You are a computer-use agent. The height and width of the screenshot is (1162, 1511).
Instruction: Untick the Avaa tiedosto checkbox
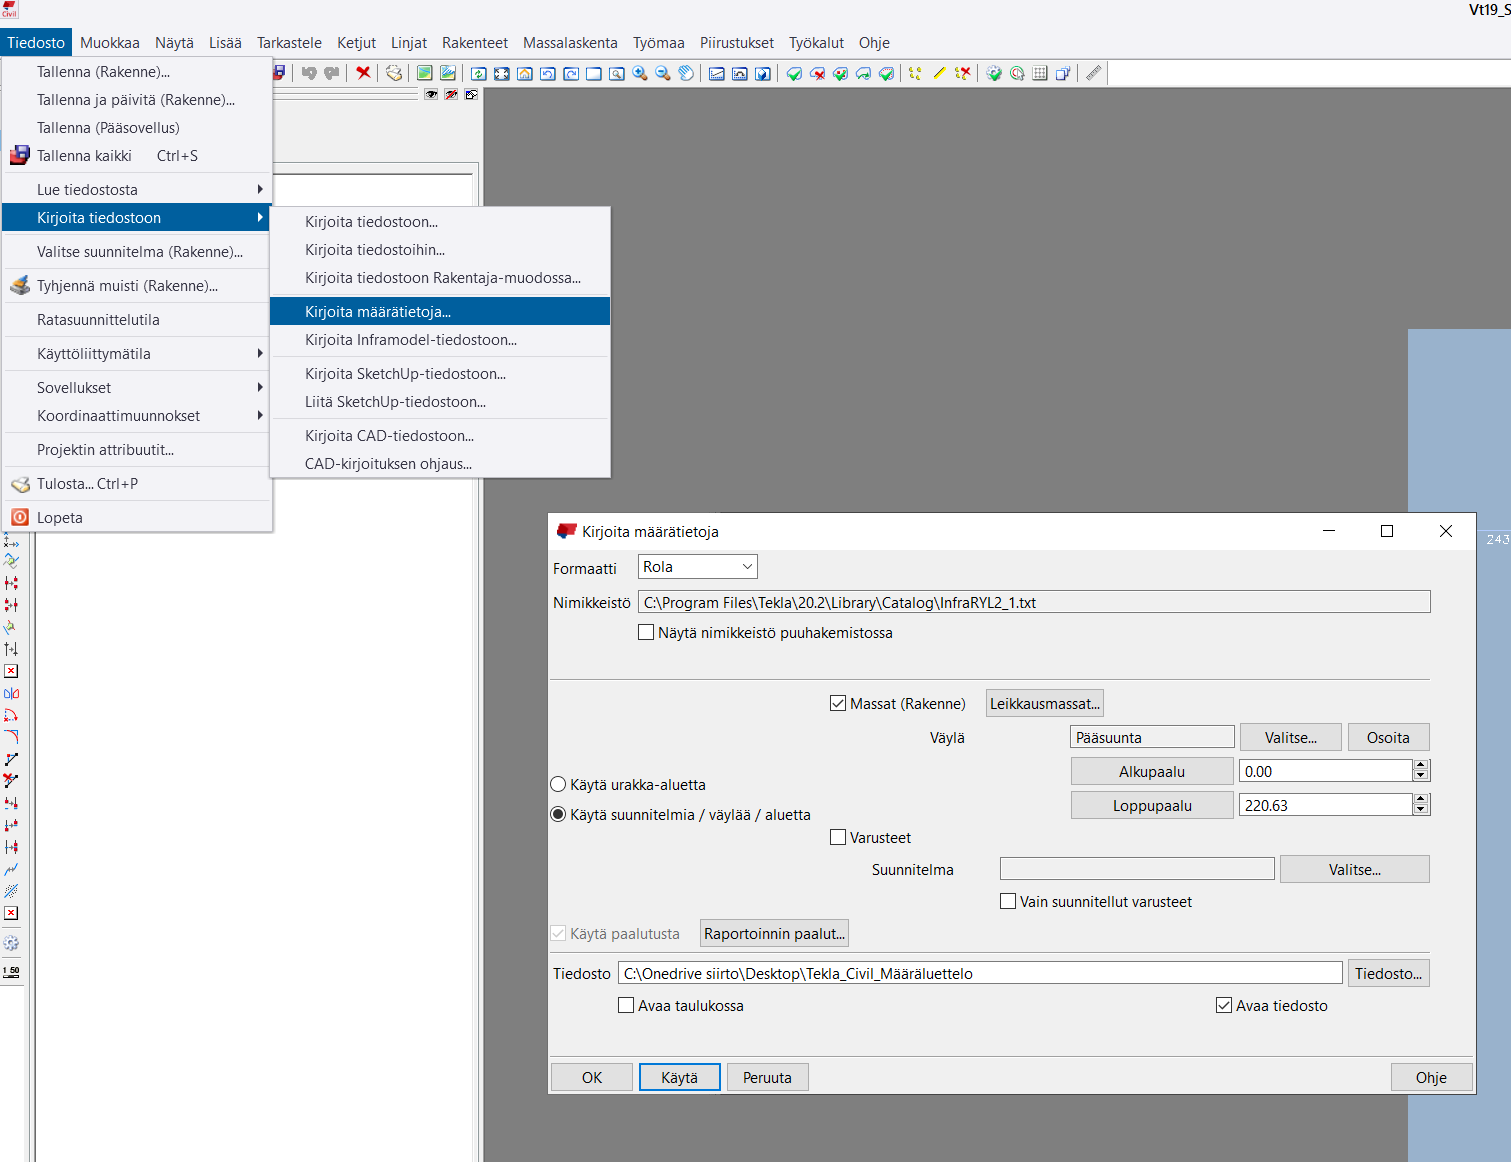click(1224, 1005)
